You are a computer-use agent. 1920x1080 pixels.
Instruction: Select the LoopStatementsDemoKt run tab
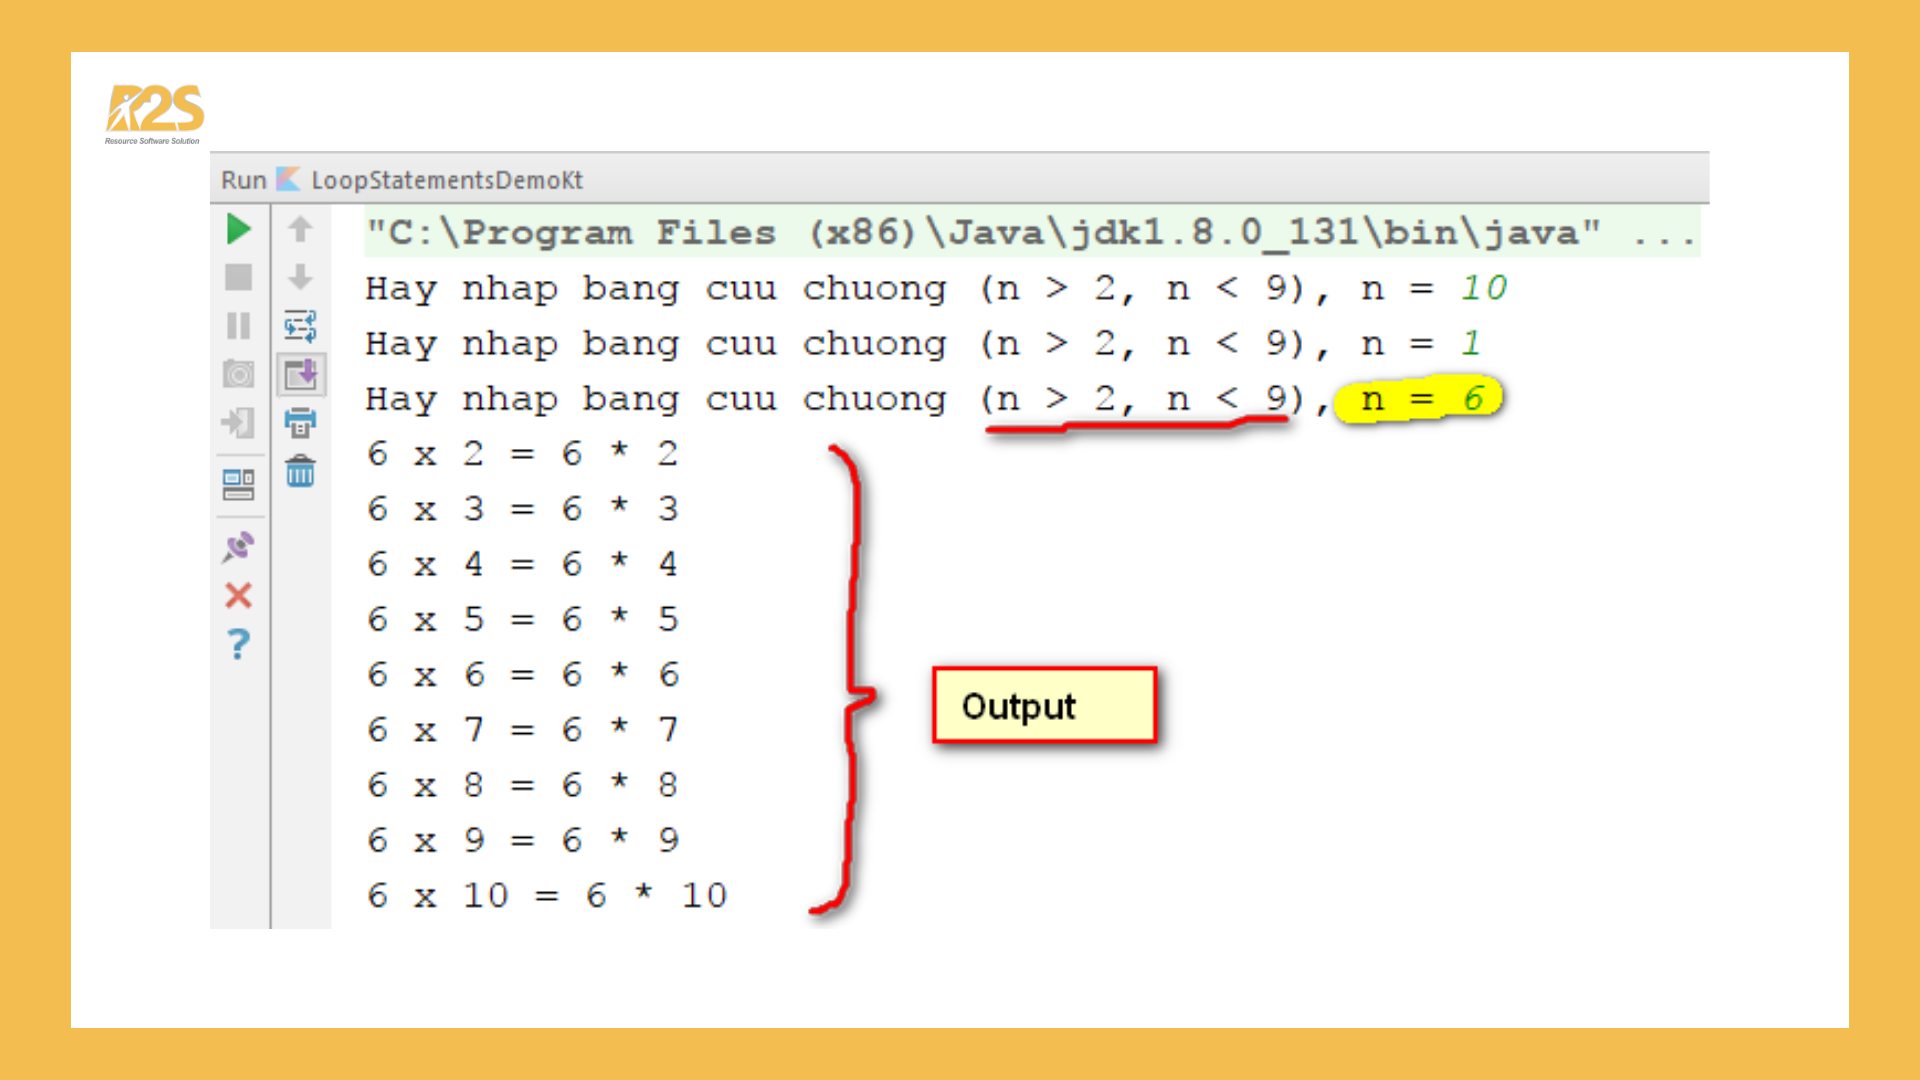coord(446,180)
